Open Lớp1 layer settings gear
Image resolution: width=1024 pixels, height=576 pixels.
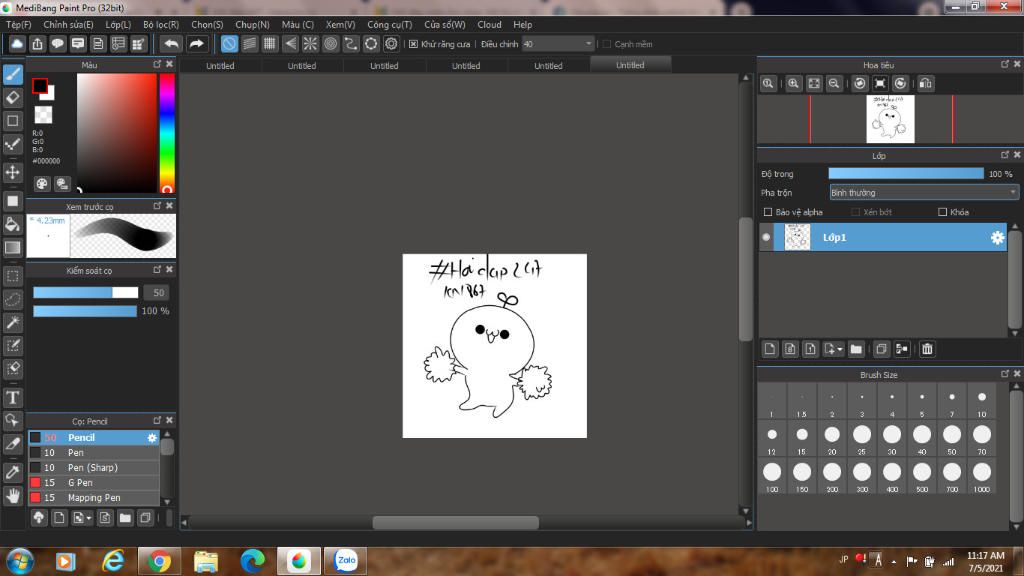click(997, 237)
